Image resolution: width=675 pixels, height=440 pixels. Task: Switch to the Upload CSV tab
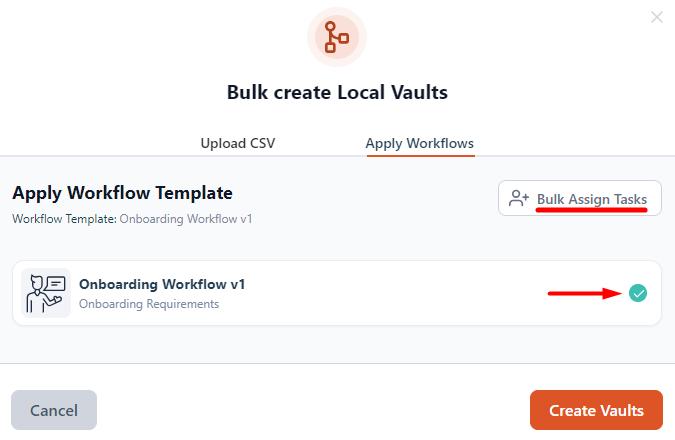(238, 143)
